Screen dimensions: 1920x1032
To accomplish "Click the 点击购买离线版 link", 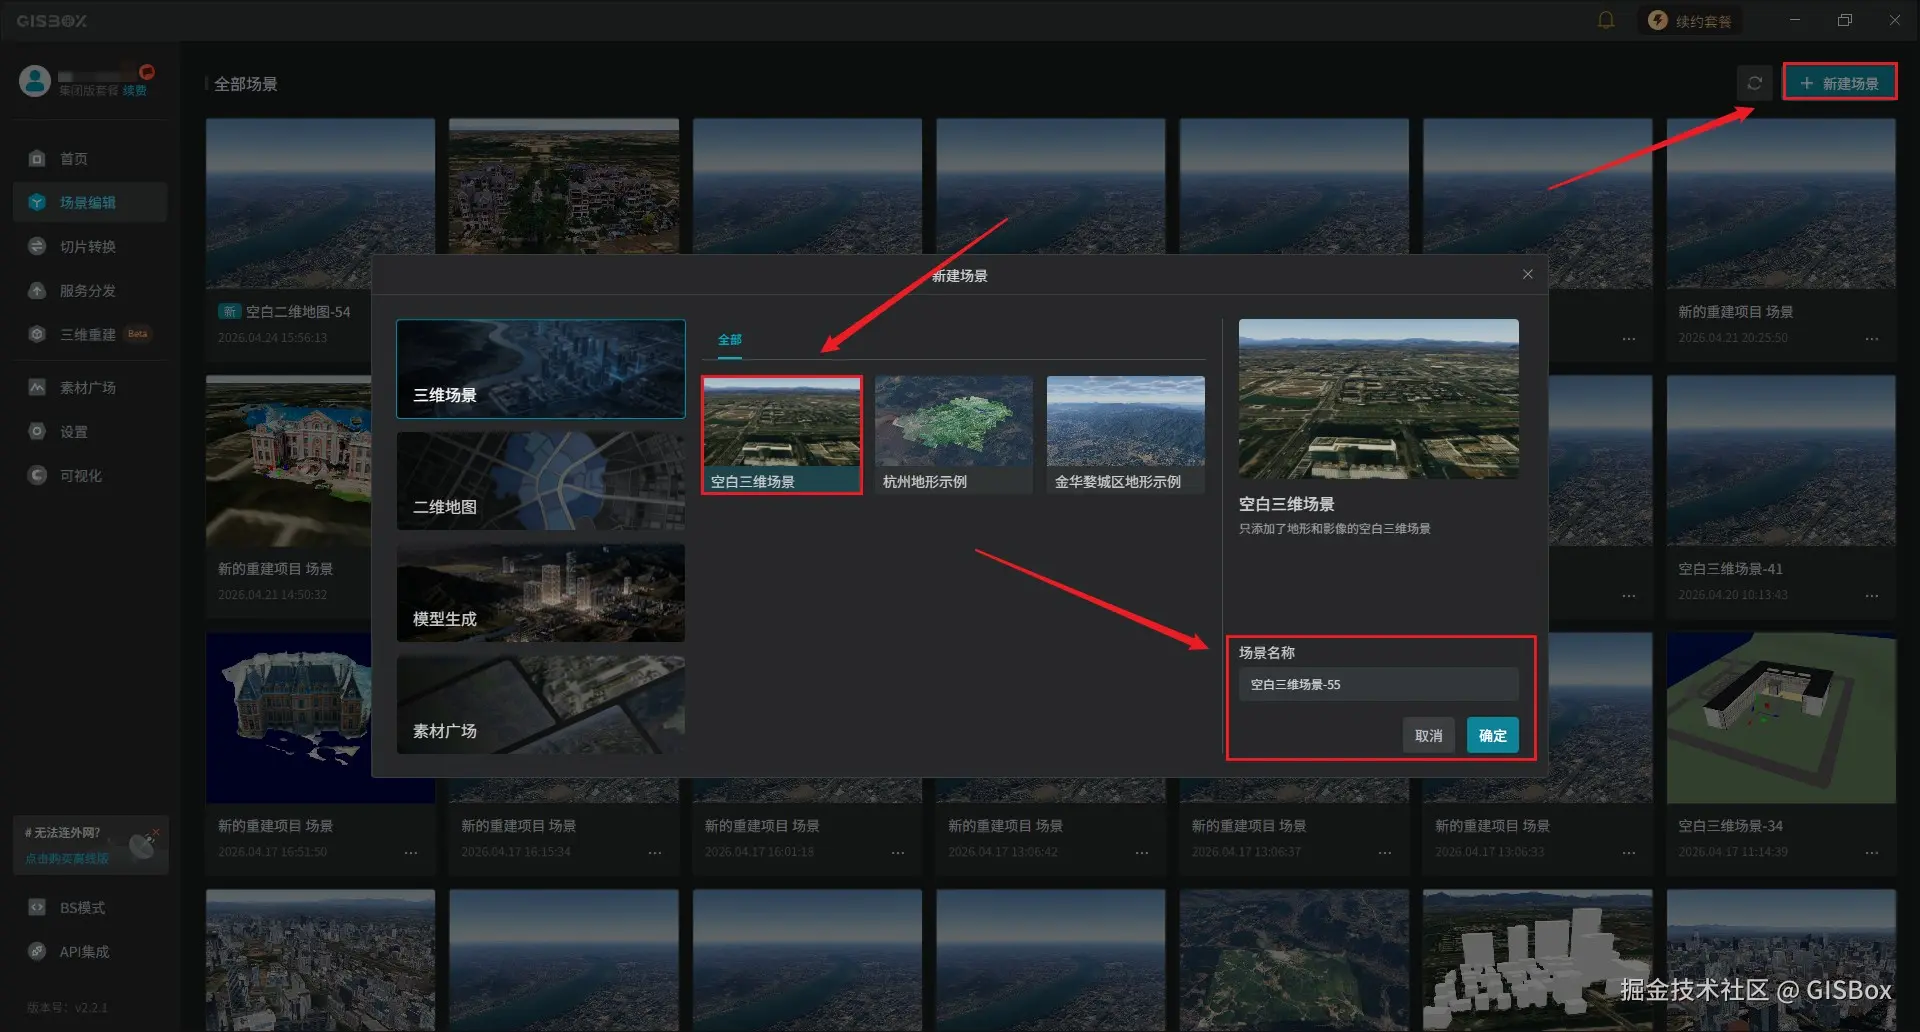I will [x=67, y=859].
